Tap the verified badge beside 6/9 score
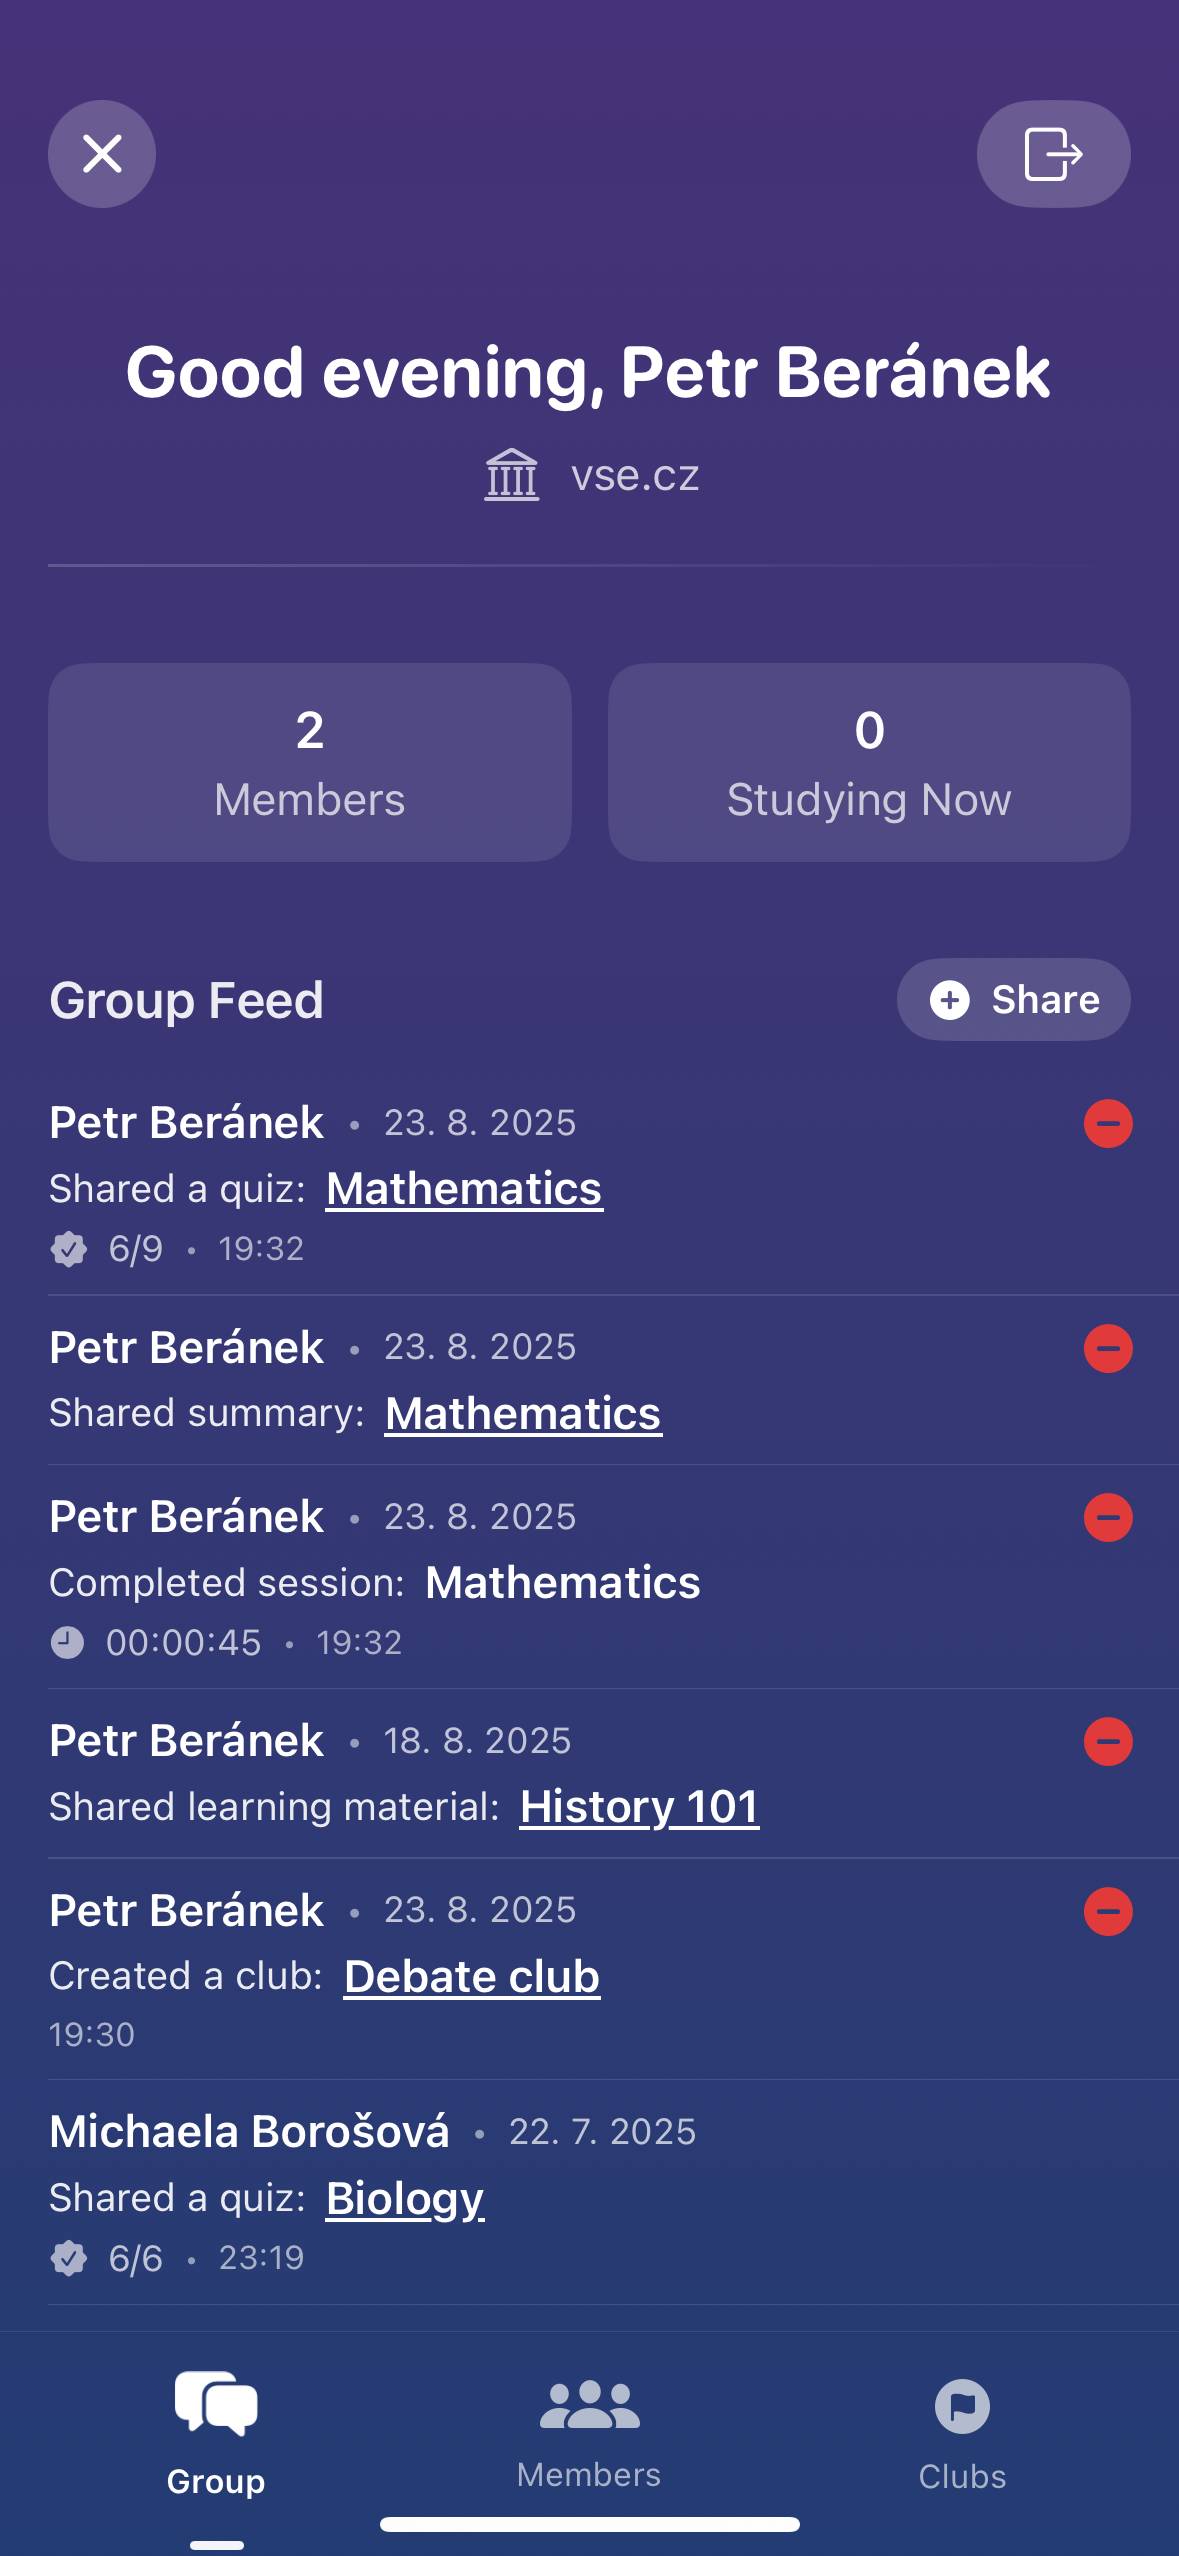The image size is (1179, 2556). pos(69,1249)
